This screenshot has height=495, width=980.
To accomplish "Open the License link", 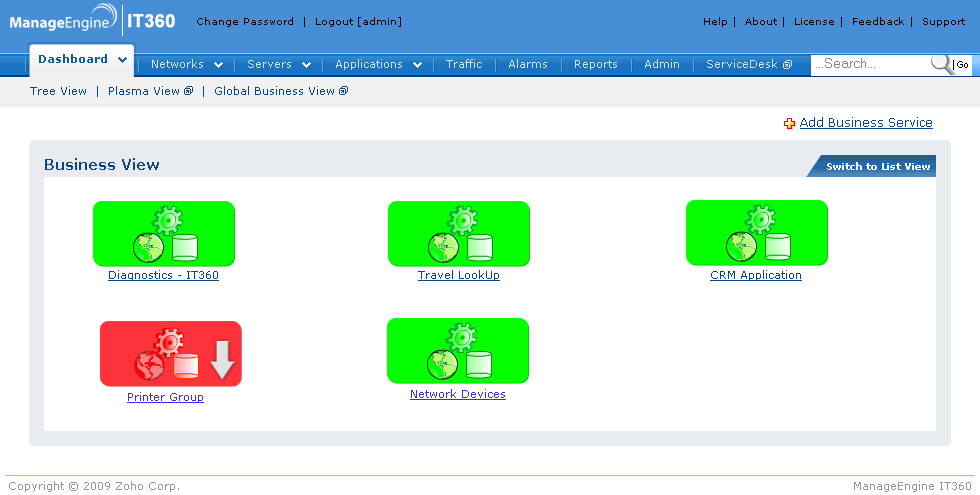I will (x=814, y=22).
